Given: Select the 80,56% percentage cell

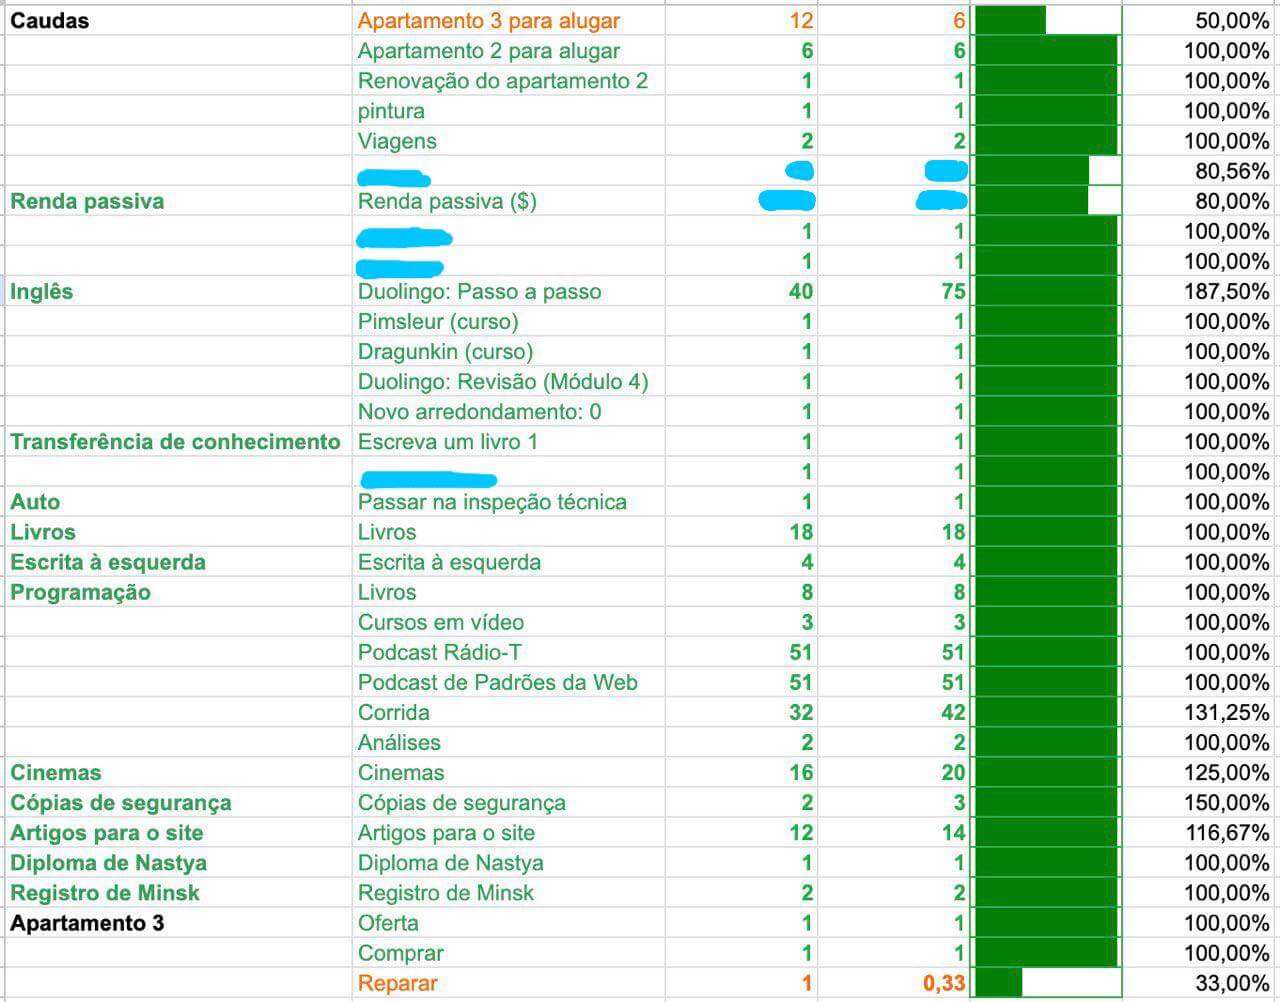Looking at the screenshot, I should pos(1200,171).
